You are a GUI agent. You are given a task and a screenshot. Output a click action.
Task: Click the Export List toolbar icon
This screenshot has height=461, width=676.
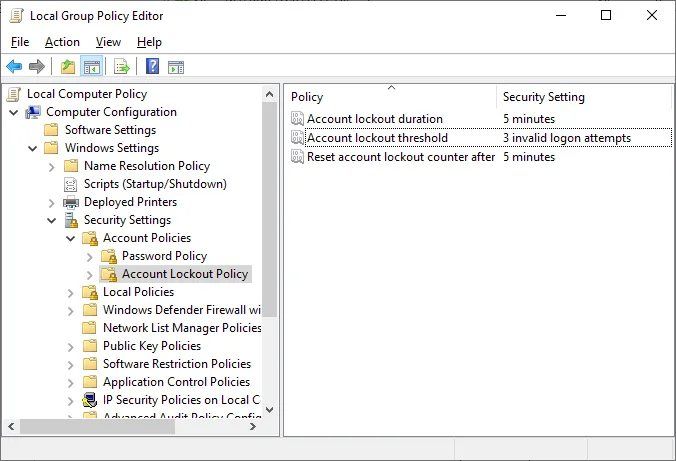point(122,67)
